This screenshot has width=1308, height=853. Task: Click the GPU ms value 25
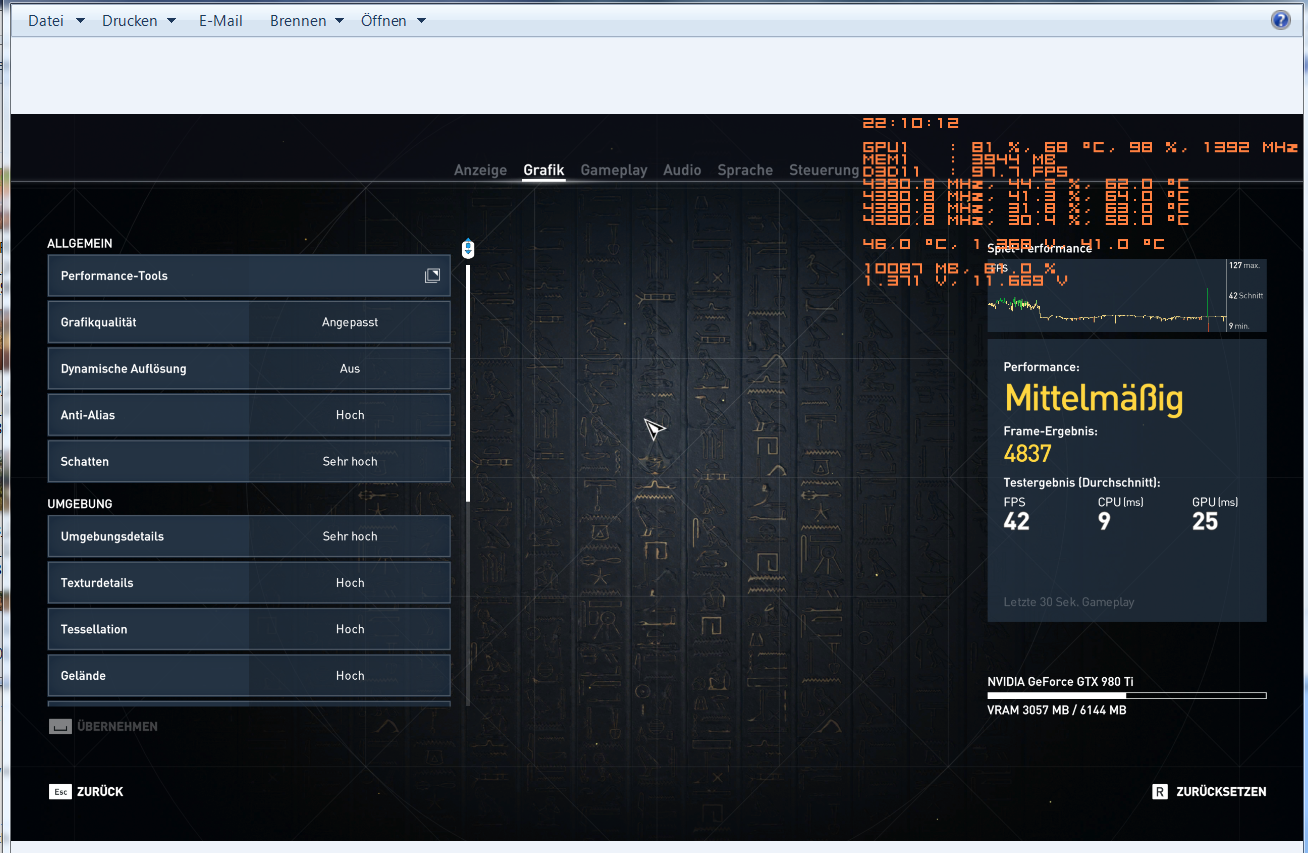coord(1205,521)
